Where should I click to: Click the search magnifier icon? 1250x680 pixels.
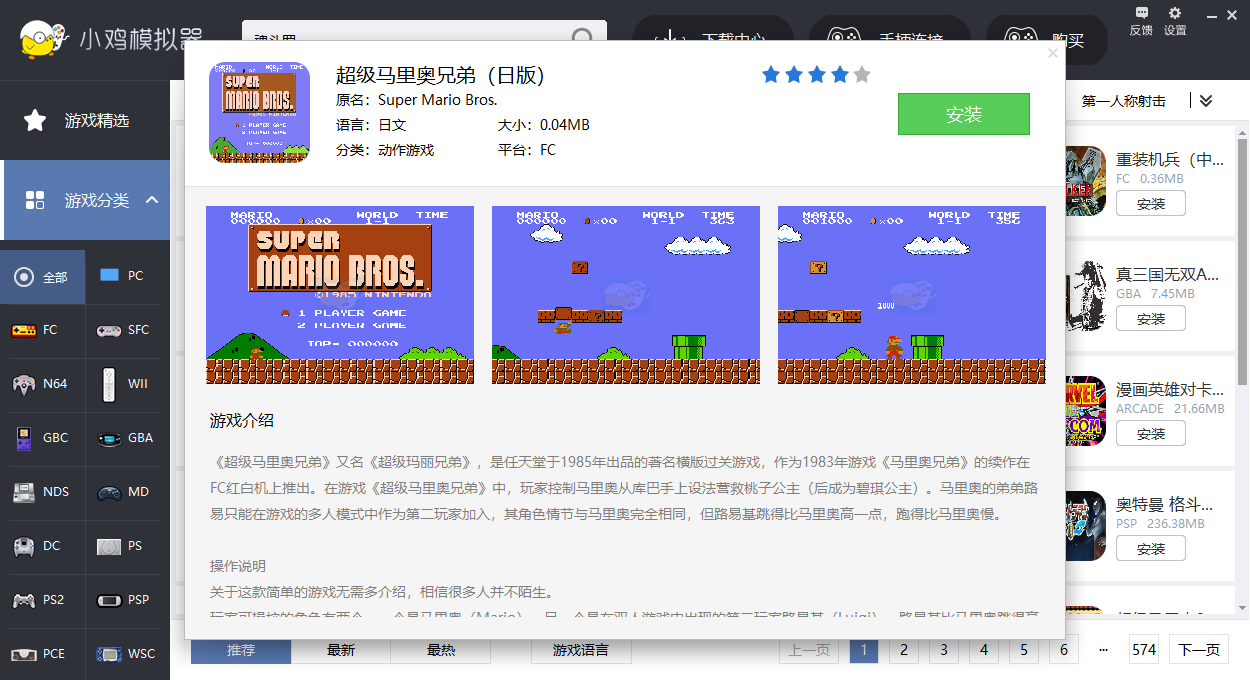(583, 39)
